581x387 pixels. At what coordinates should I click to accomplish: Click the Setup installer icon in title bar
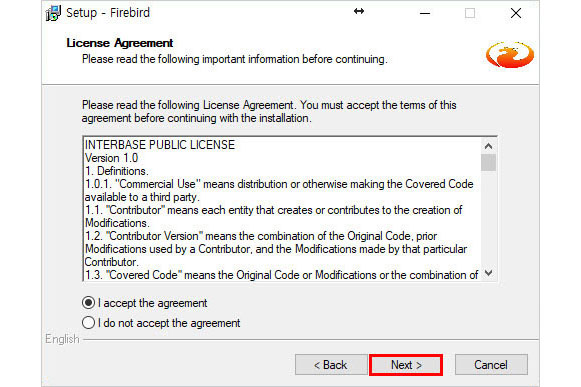tap(53, 13)
